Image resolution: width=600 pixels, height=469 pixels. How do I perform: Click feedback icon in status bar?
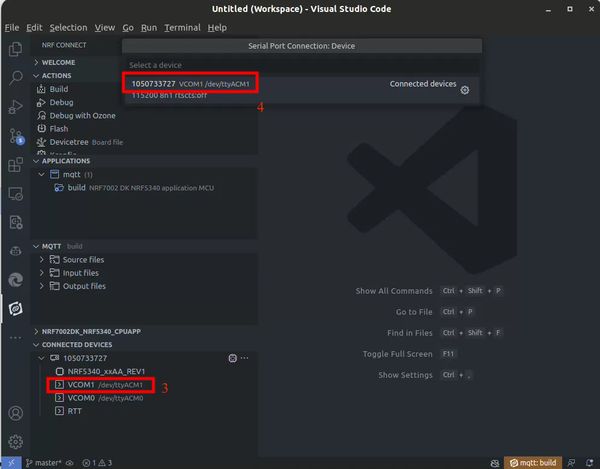[x=571, y=463]
